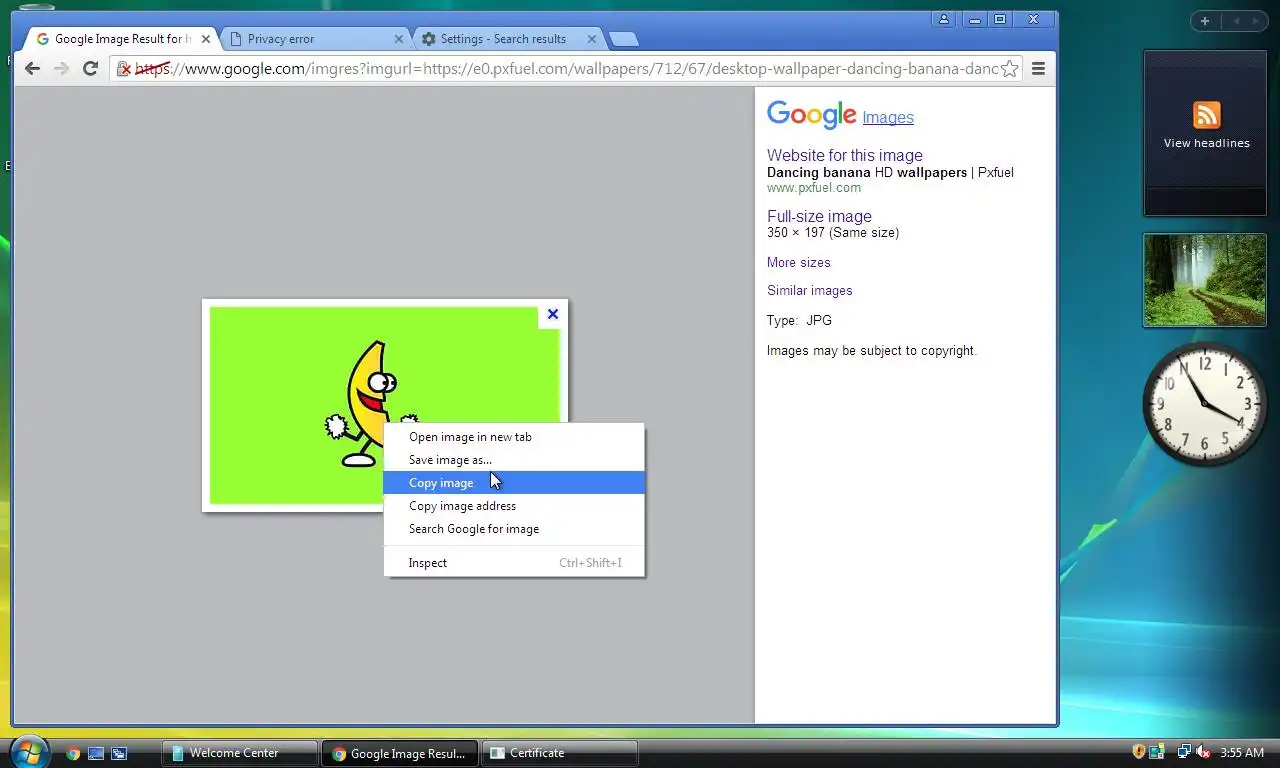Choose Save image as... from context menu

point(514,460)
